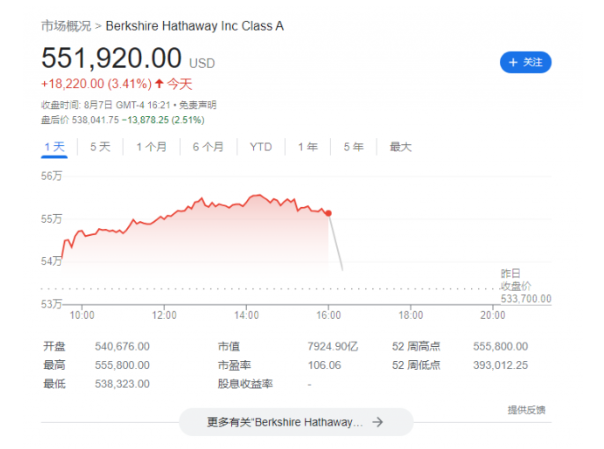Open the 1 个月 chart range
The image size is (604, 449).
click(151, 147)
